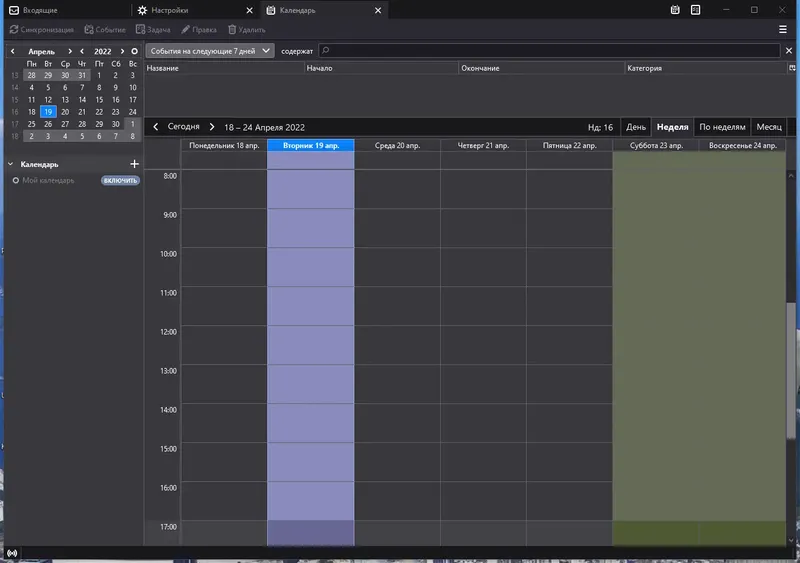Image resolution: width=800 pixels, height=563 pixels.
Task: Click Вторник 19 апр. day header
Action: [x=311, y=145]
